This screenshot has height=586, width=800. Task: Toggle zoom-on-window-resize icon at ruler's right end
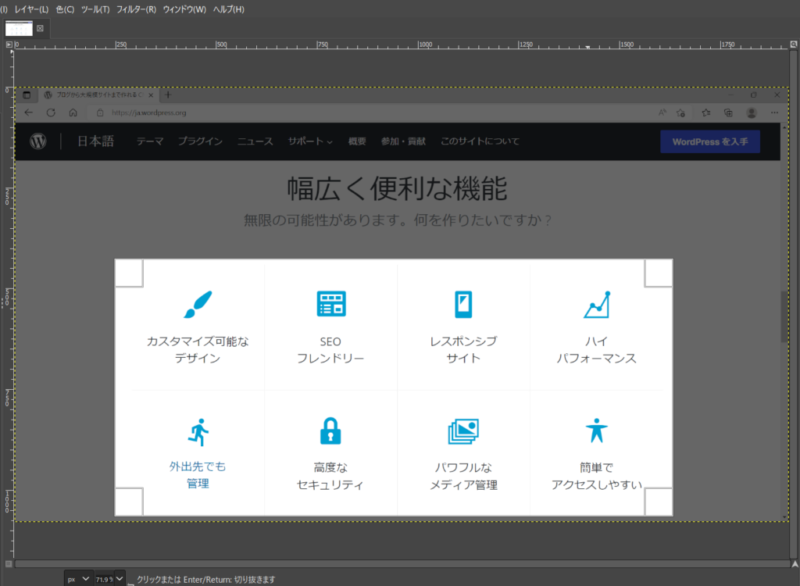[x=793, y=44]
